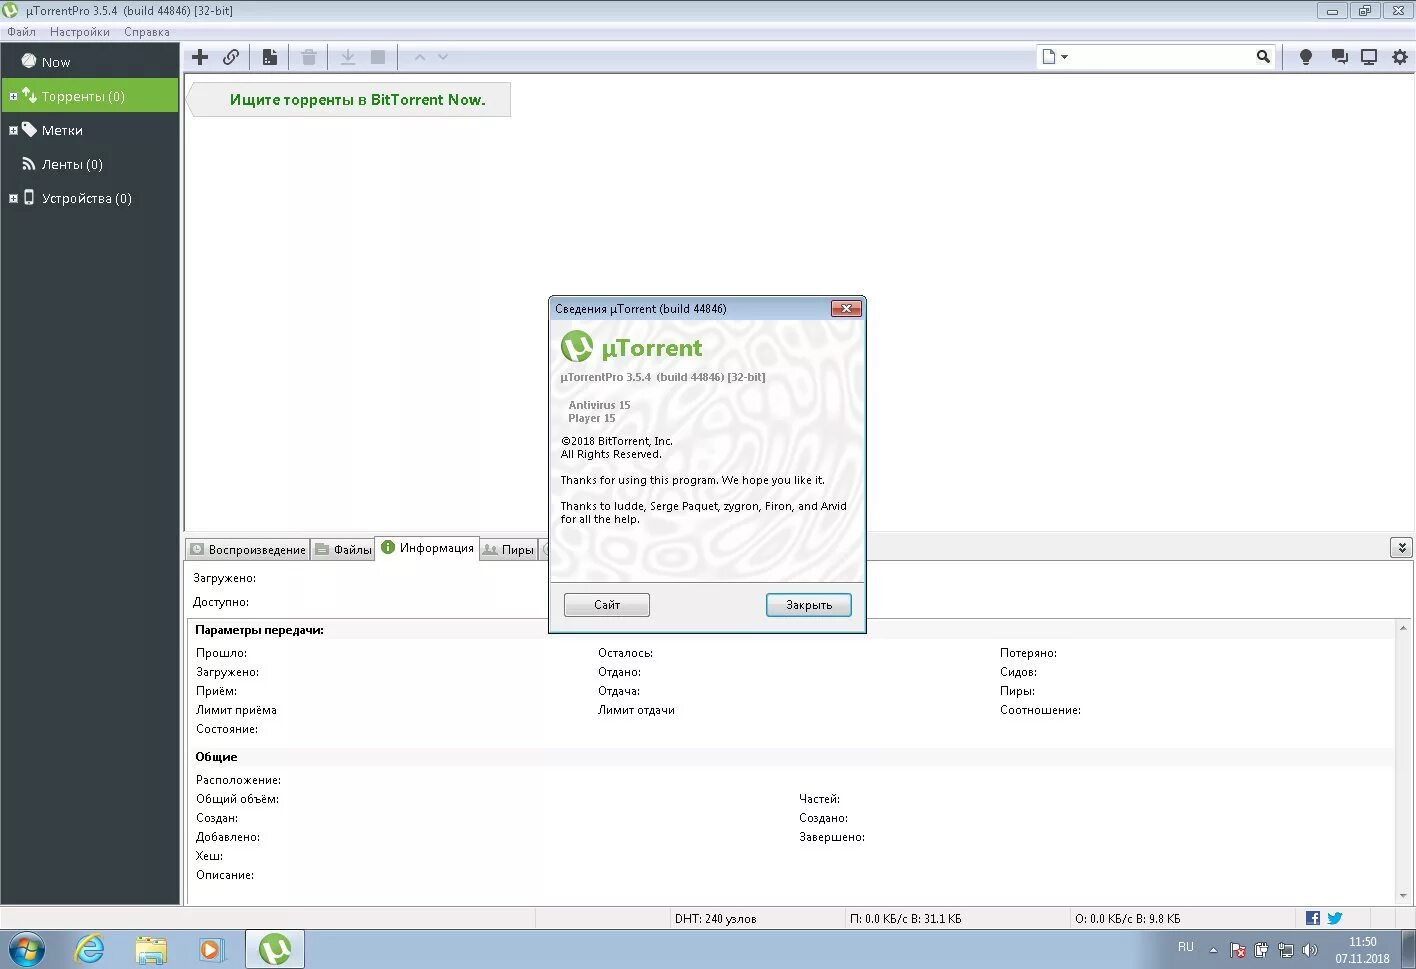Click the start download arrow icon
This screenshot has width=1416, height=969.
347,57
